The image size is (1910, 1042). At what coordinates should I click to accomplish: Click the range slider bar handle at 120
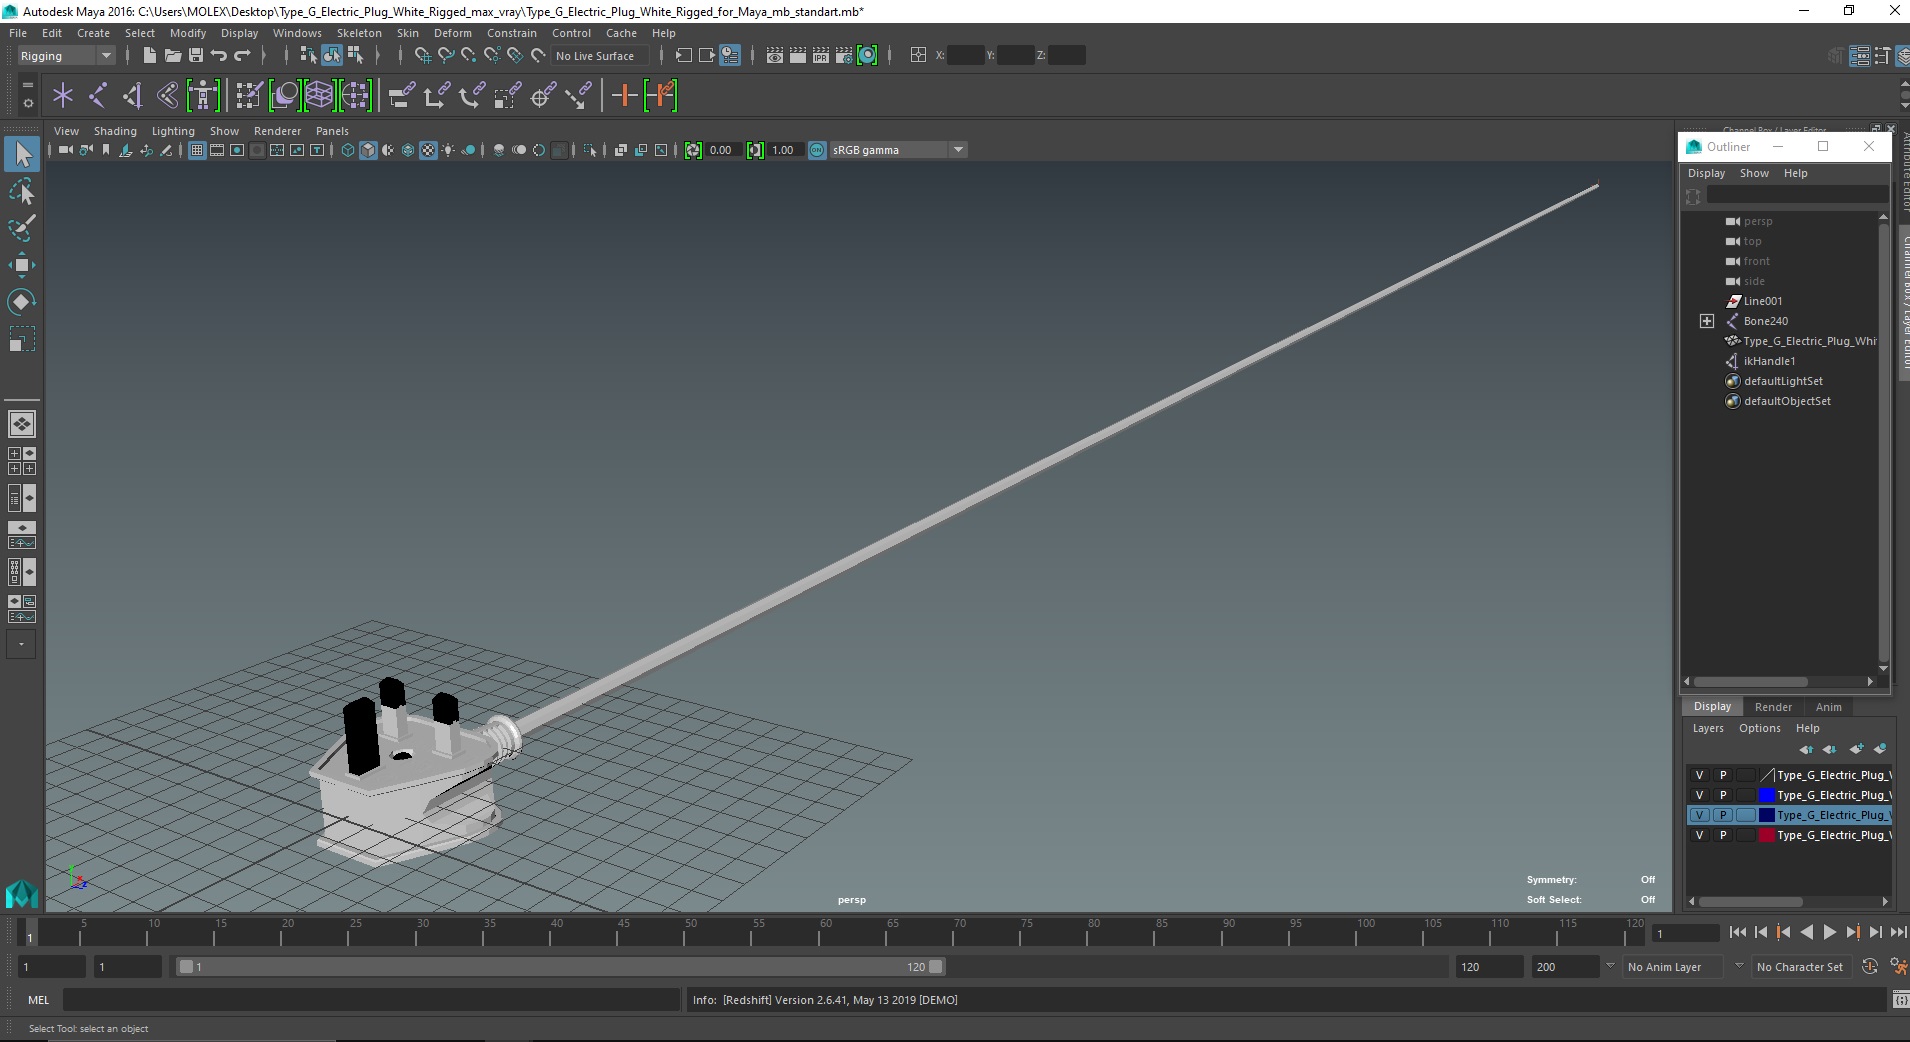936,967
